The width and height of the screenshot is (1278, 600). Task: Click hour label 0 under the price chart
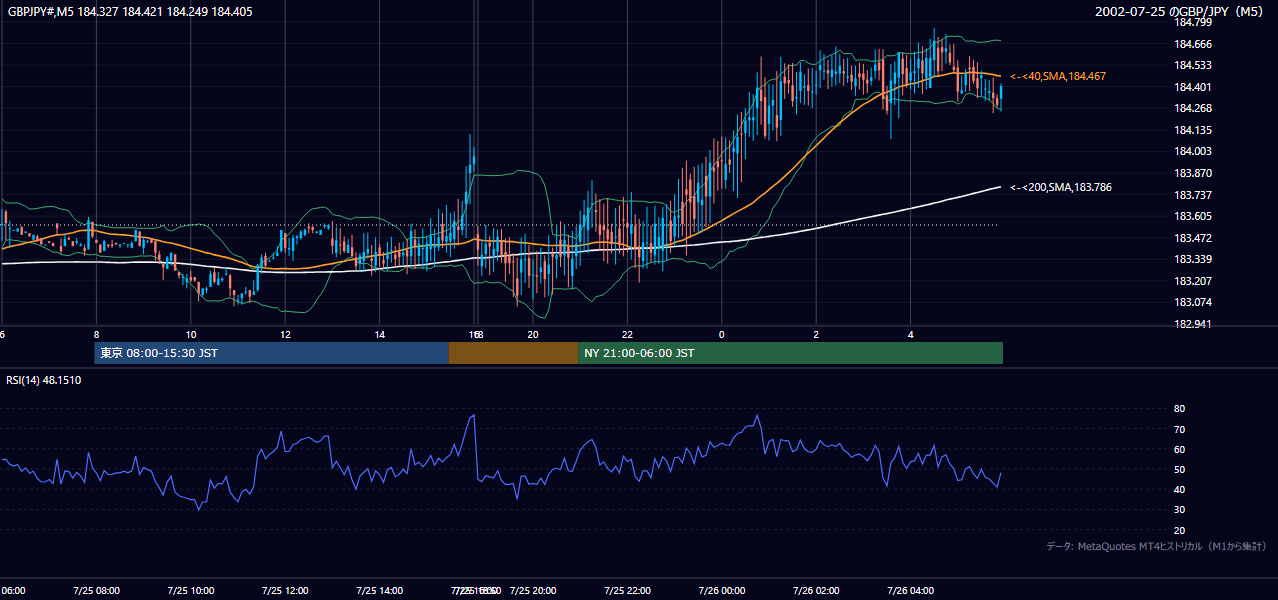click(x=721, y=334)
